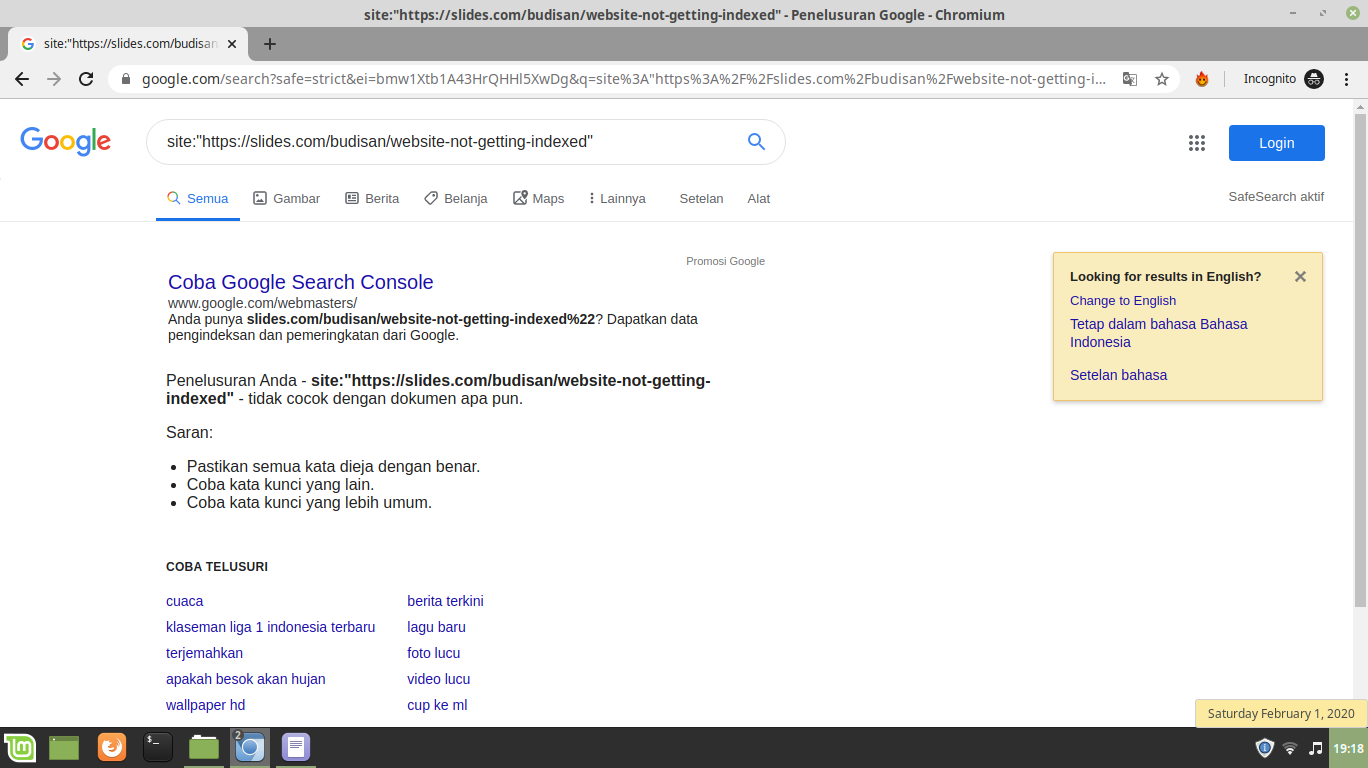
Task: Click the Chromium taskbar window button
Action: click(250, 747)
